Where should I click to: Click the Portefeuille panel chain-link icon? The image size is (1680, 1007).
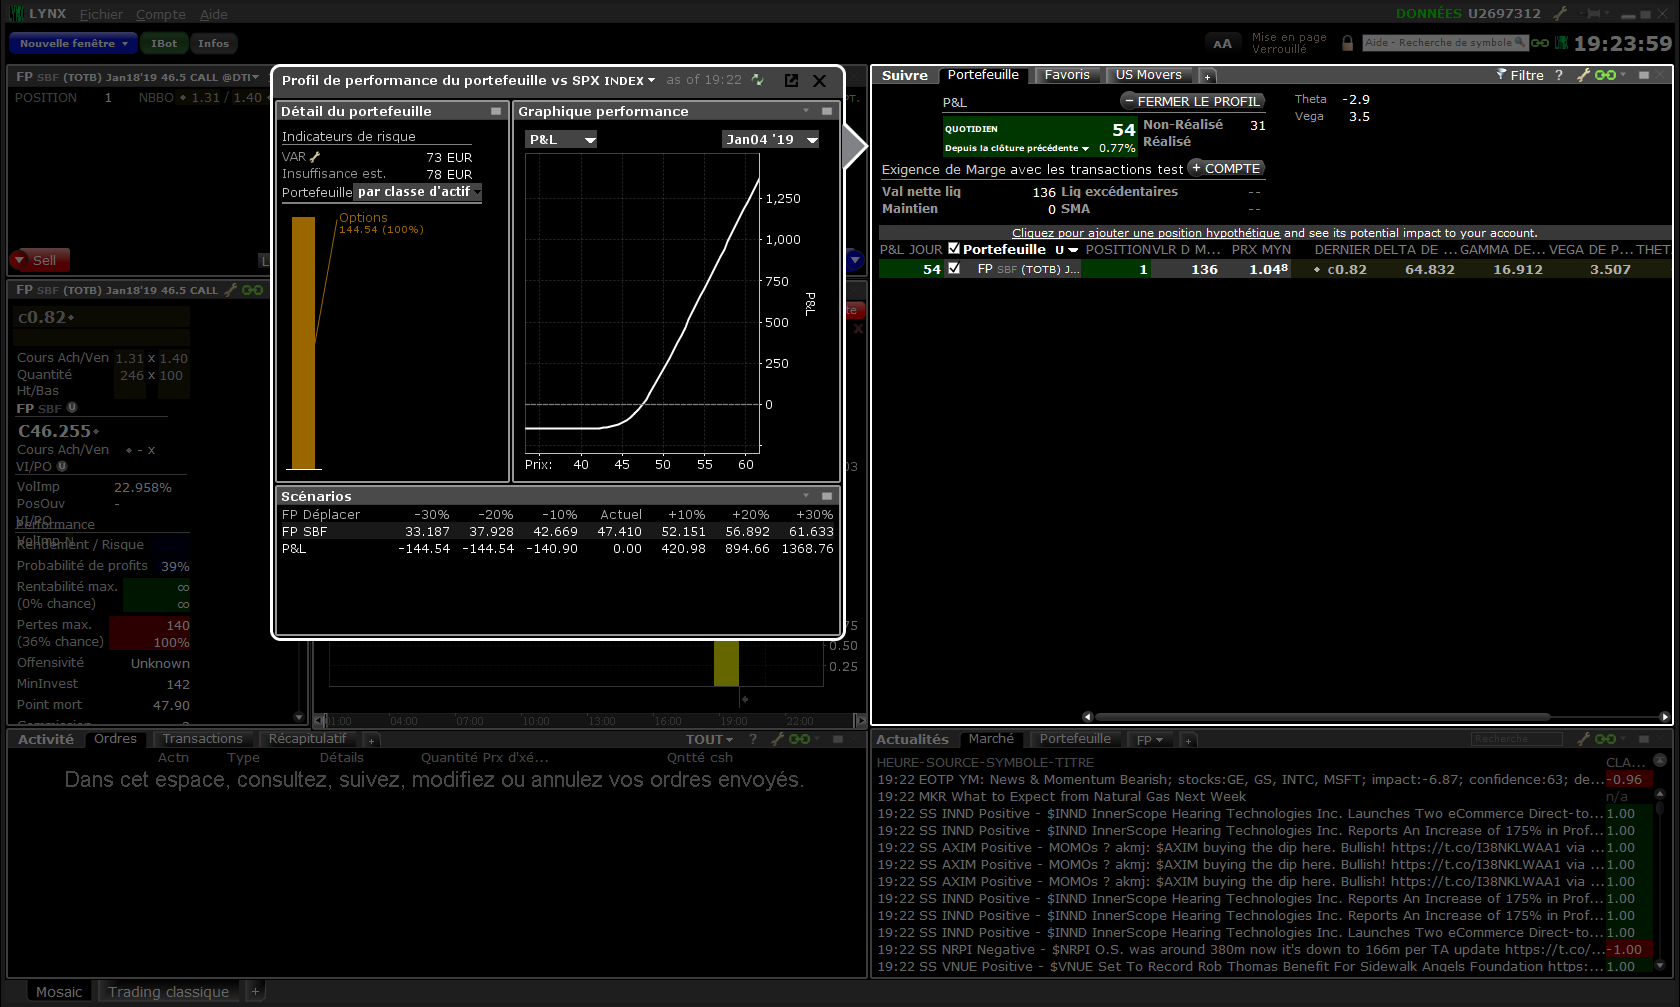1605,75
